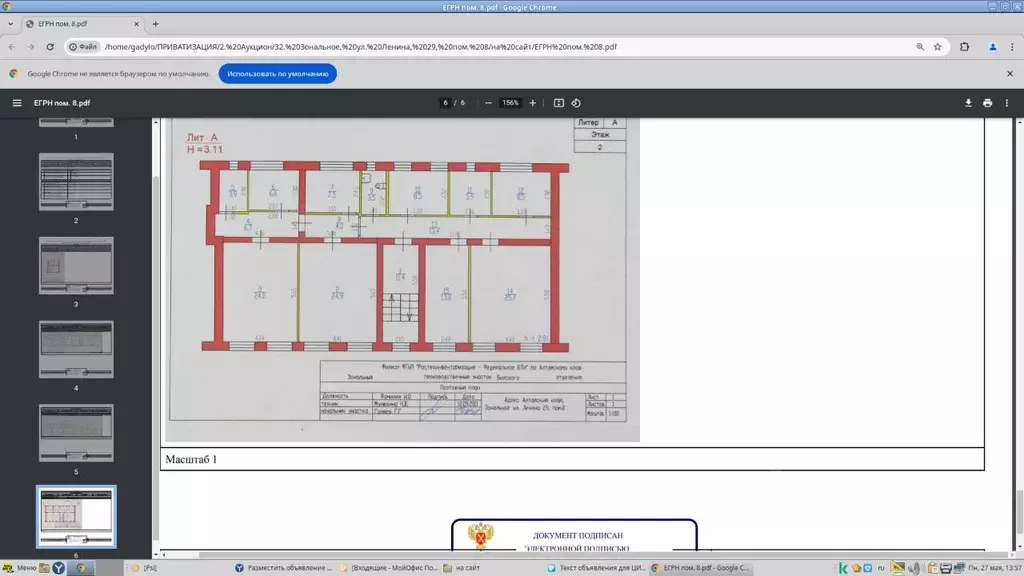Zoom out the PDF document
Screen dimensions: 1024x576
pos(488,103)
